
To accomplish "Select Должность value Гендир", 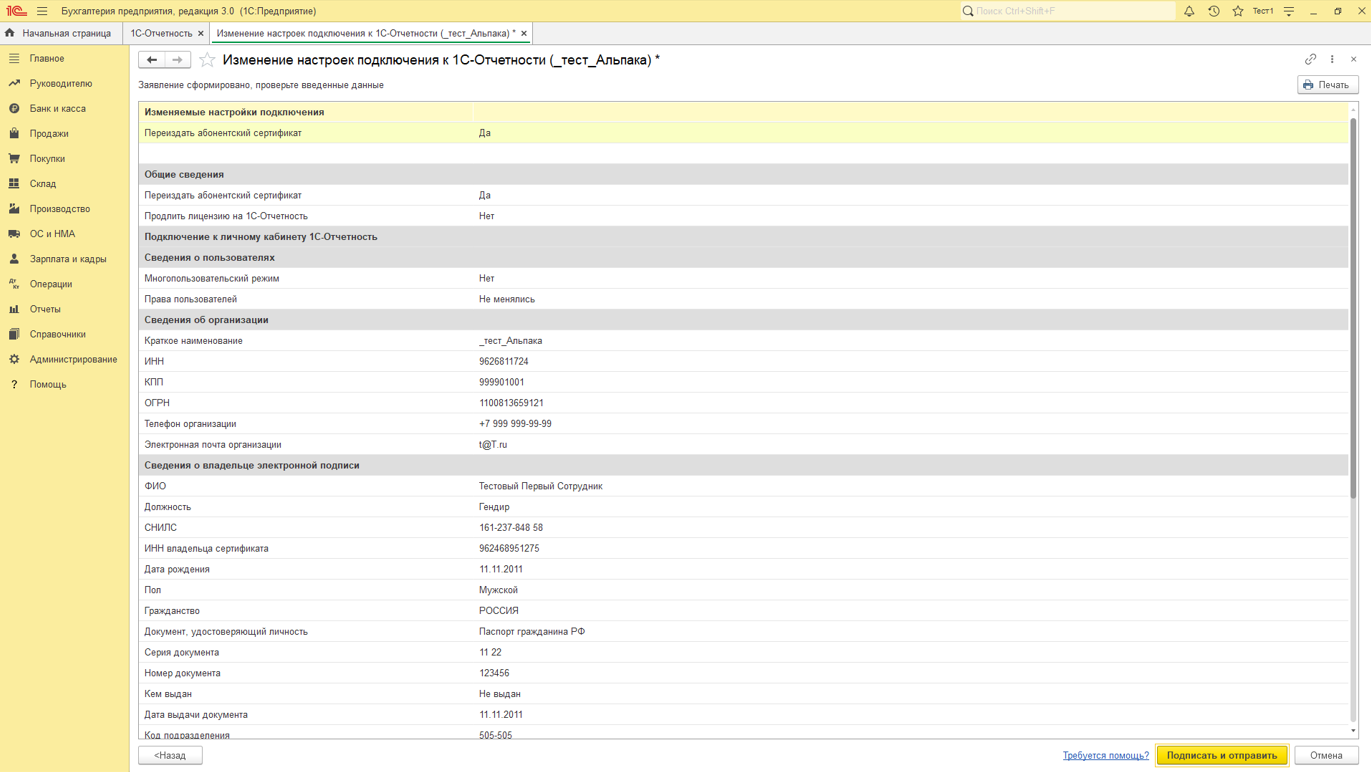I will tap(494, 507).
